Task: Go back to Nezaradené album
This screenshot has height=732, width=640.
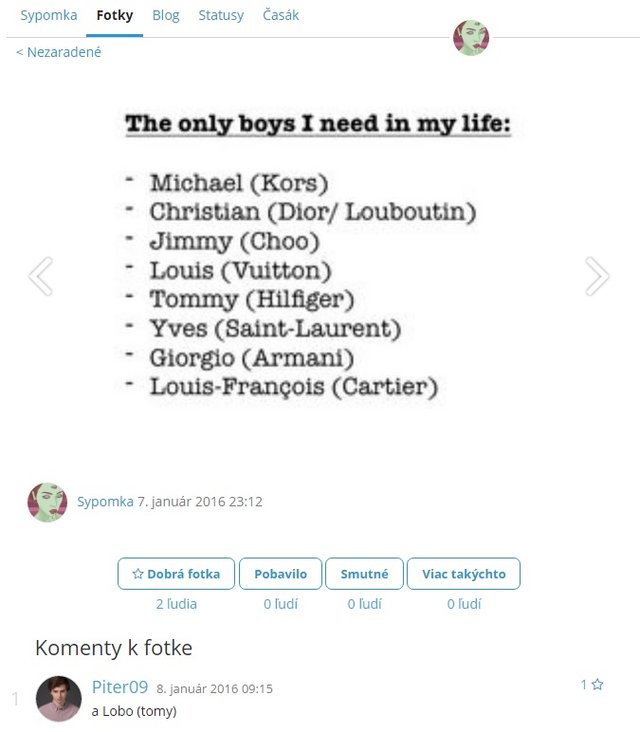Action: click(59, 52)
